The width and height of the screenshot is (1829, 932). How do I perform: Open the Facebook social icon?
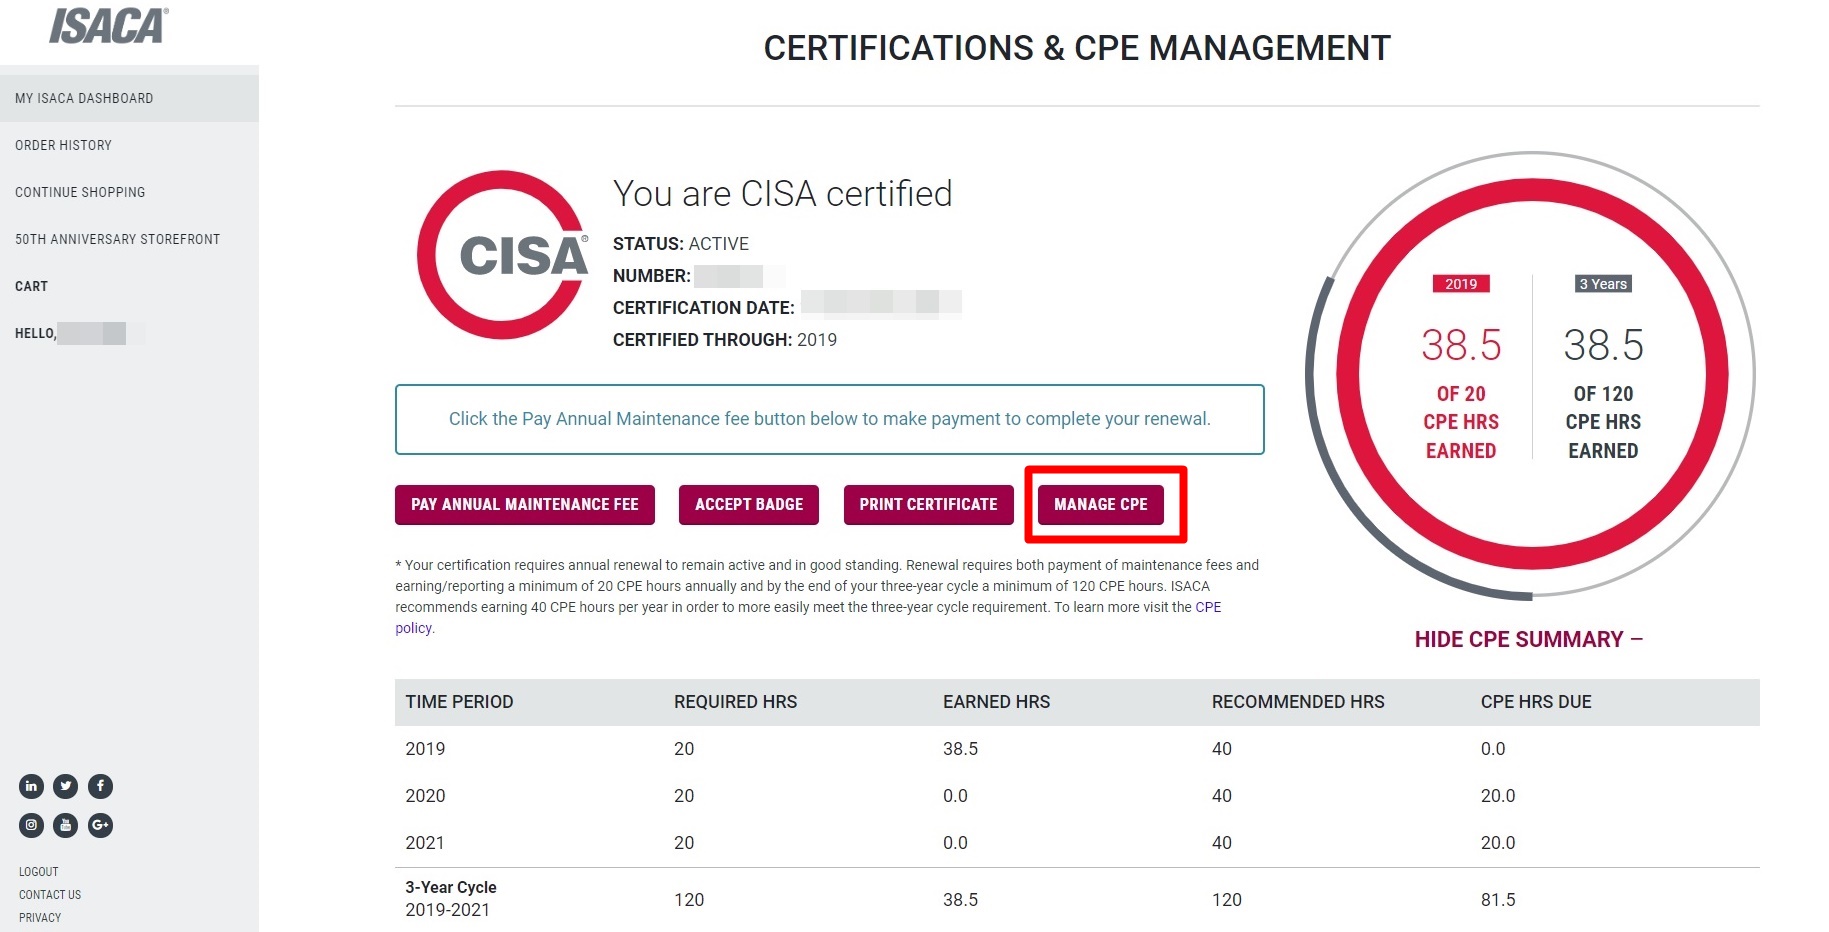click(100, 786)
